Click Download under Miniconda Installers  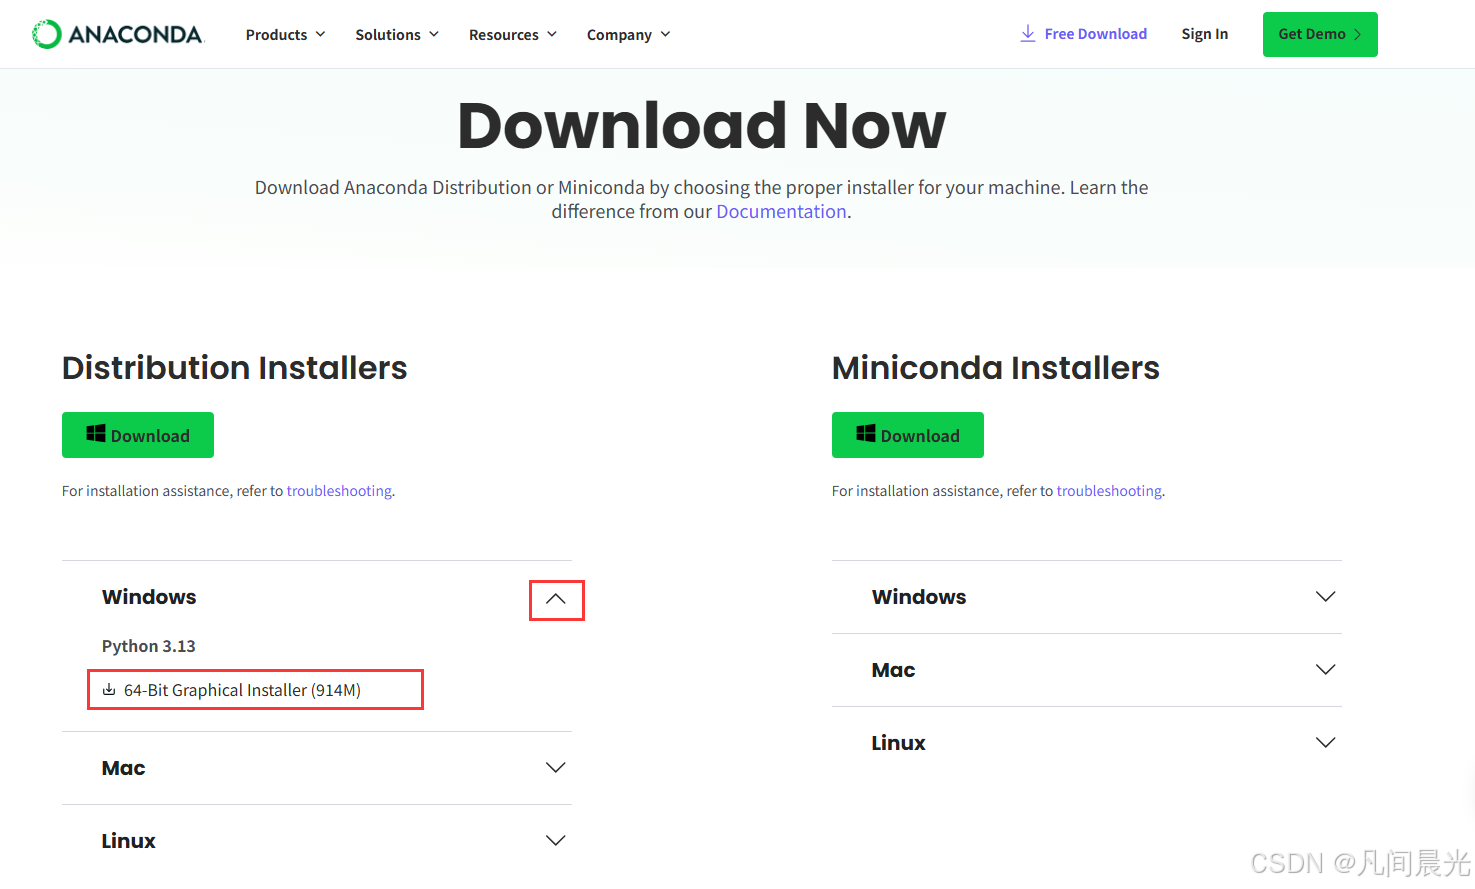908,435
